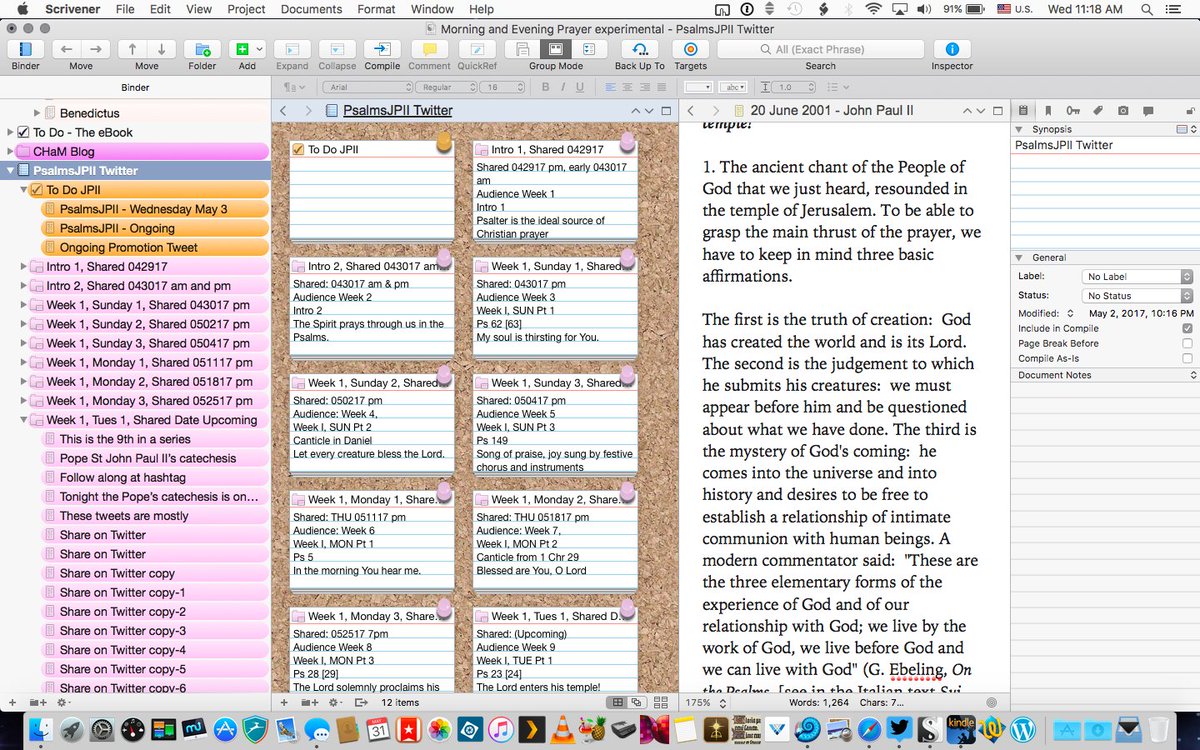1200x750 pixels.
Task: Open Snapshots camera tab in Inspector
Action: [1123, 110]
